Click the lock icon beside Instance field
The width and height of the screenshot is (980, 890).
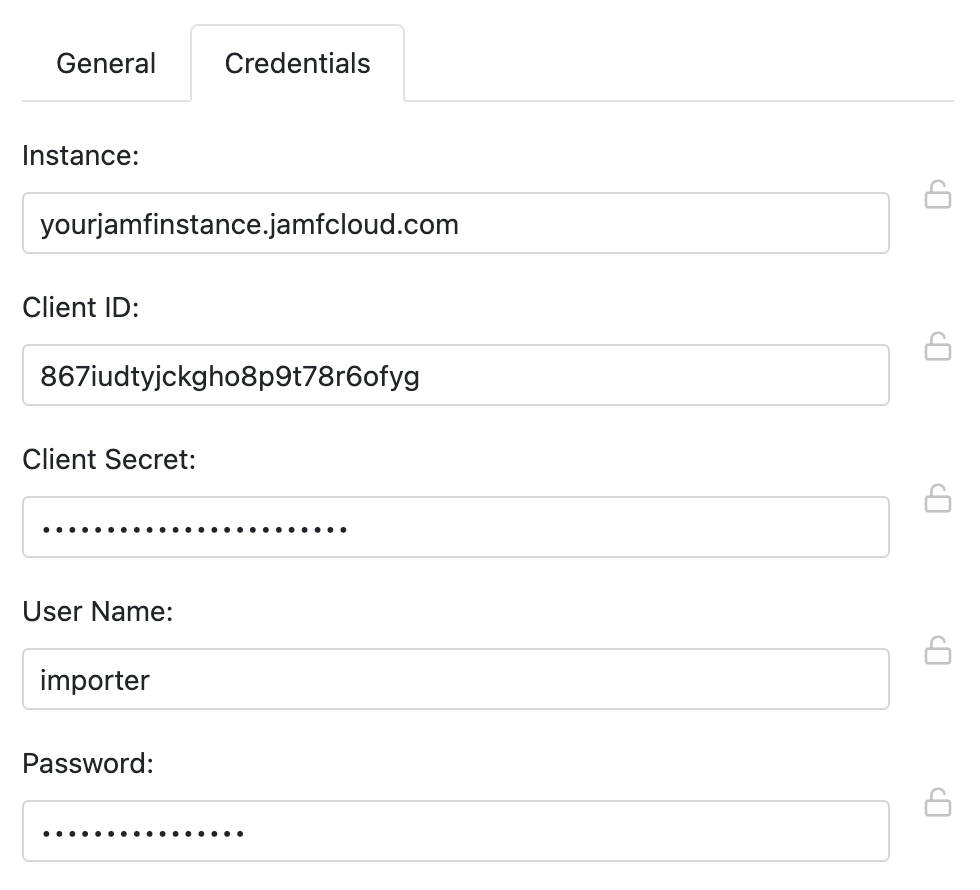coord(938,196)
